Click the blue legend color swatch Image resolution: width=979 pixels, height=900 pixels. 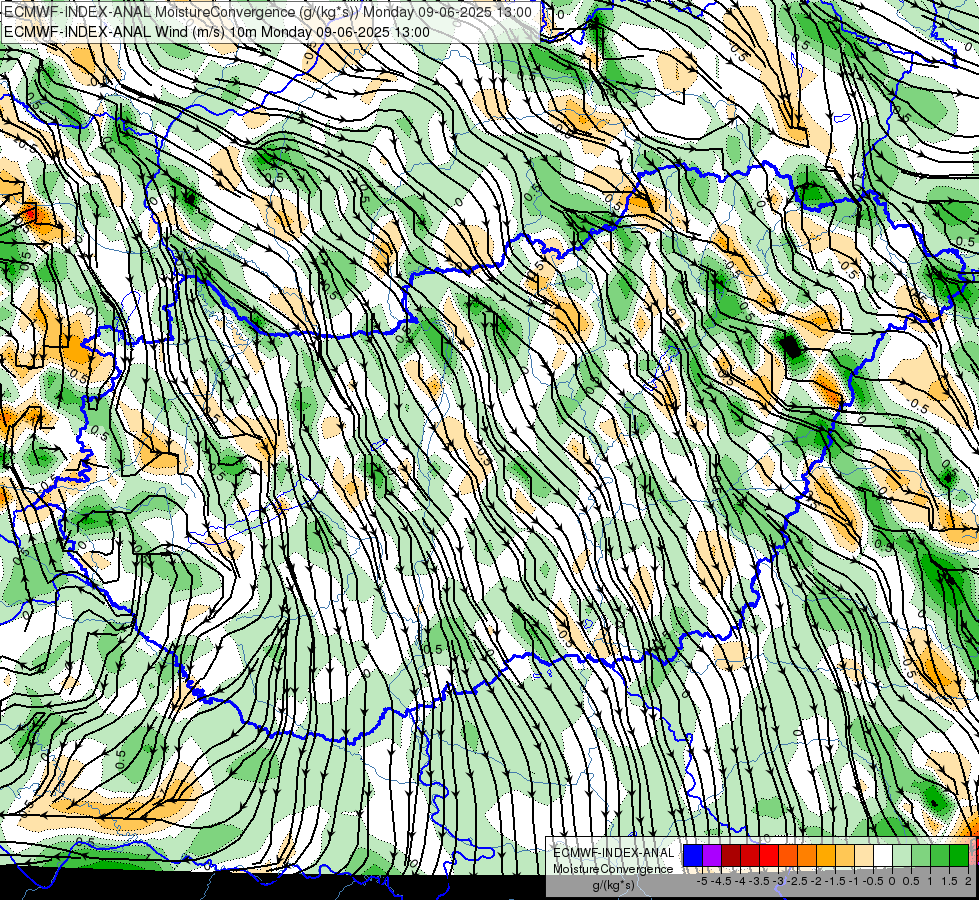click(693, 855)
